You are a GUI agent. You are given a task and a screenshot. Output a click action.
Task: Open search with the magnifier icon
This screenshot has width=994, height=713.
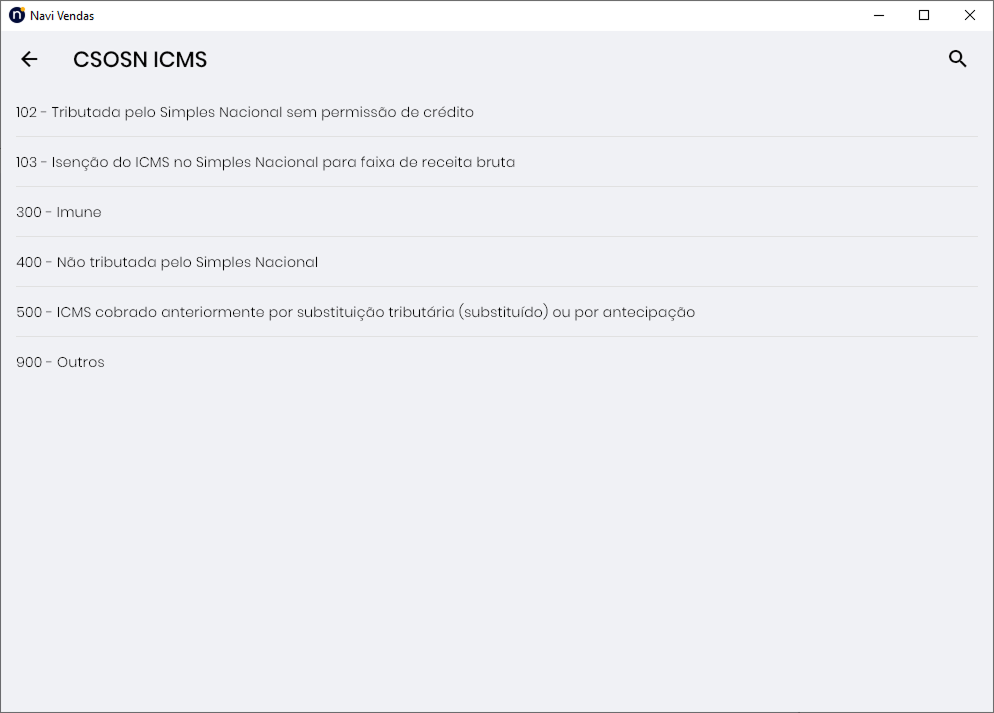(x=957, y=59)
